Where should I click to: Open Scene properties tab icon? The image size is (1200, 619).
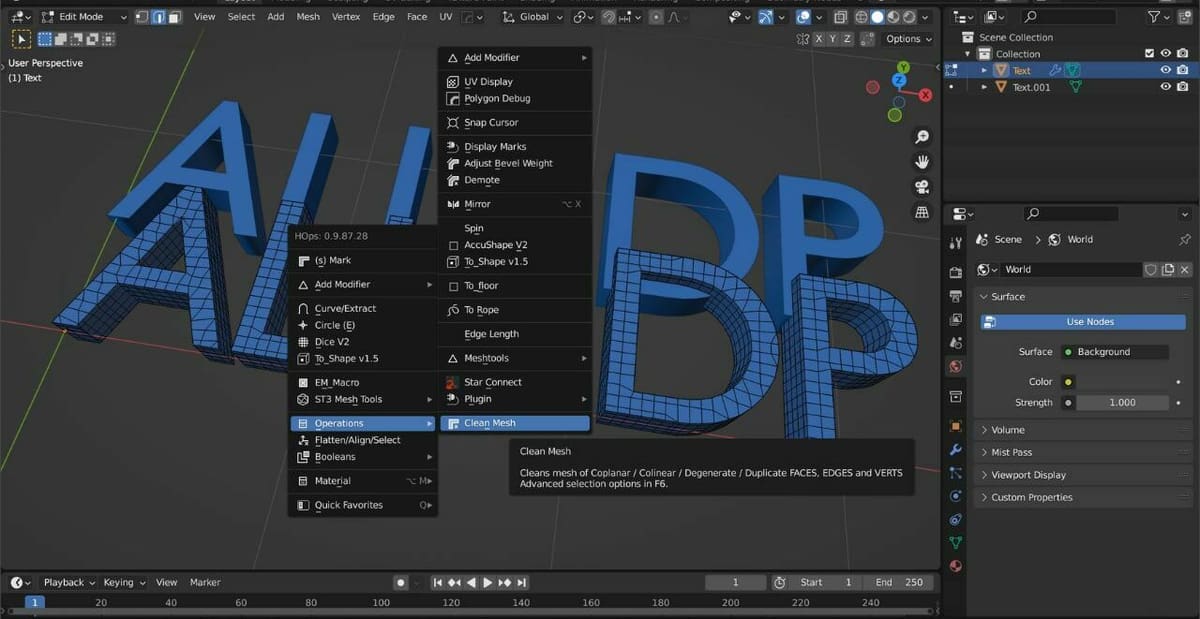[956, 344]
